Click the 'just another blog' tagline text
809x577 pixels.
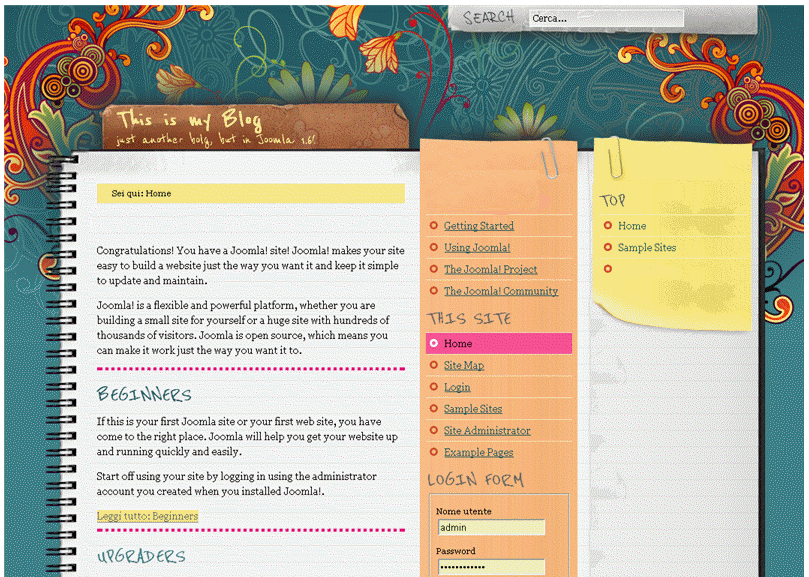coord(215,139)
